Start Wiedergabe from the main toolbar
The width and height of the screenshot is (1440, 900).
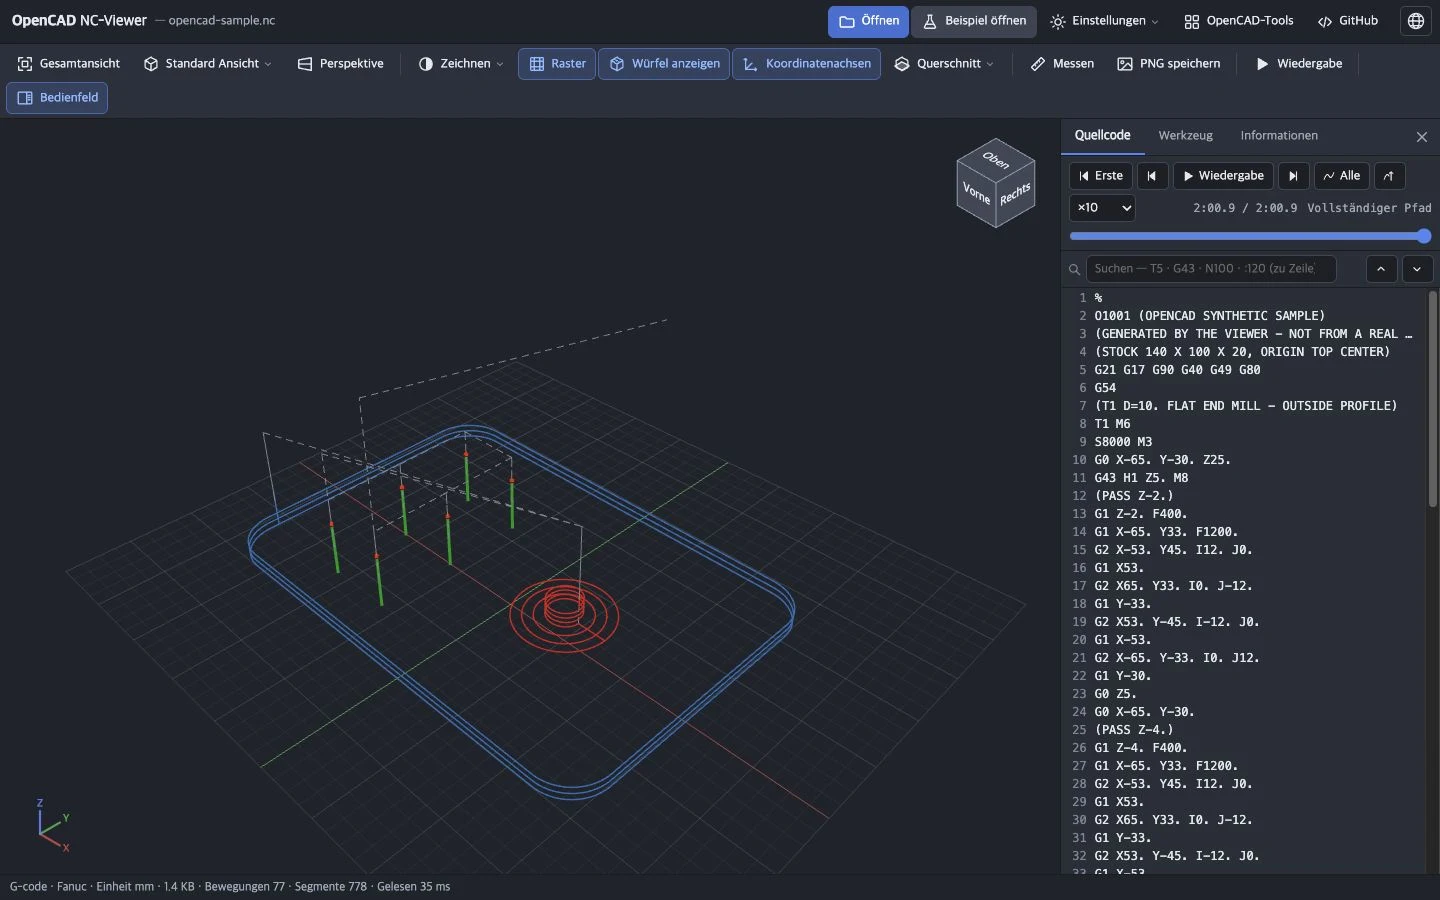click(x=1299, y=64)
